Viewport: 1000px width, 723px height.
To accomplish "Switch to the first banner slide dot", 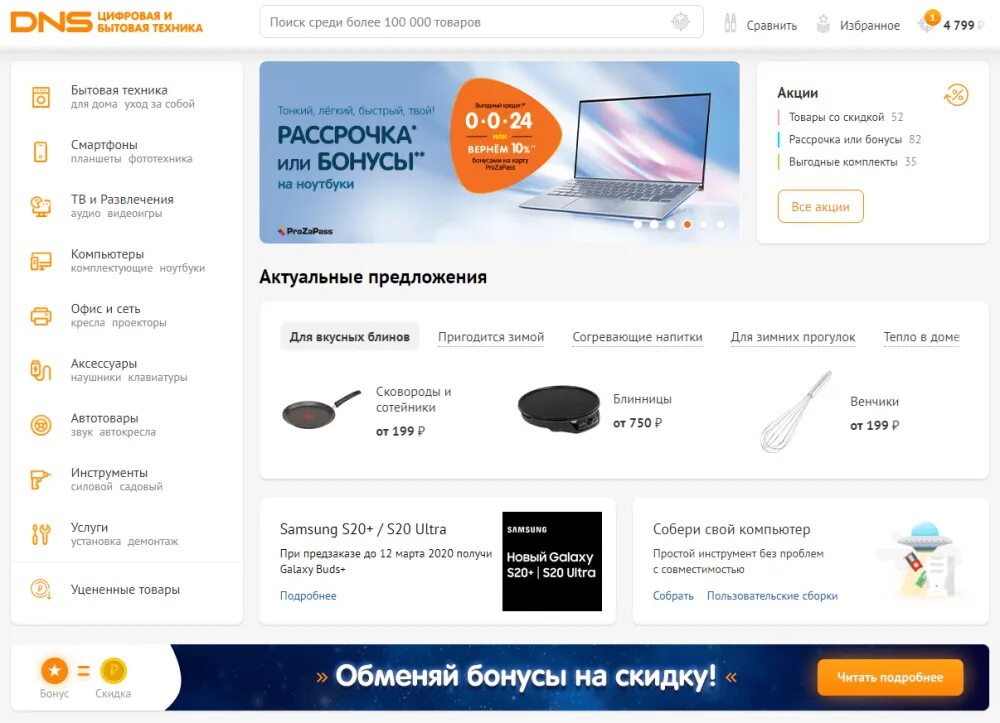I will tap(637, 224).
